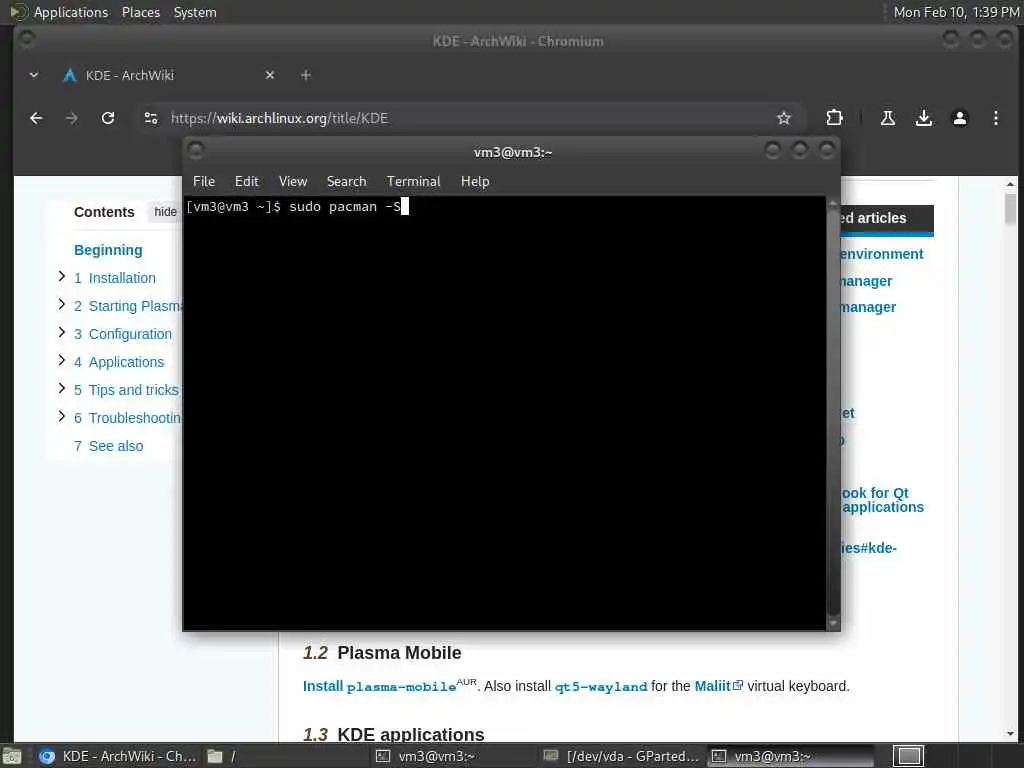Open the file manager '/' taskbar entry

pyautogui.click(x=223, y=756)
